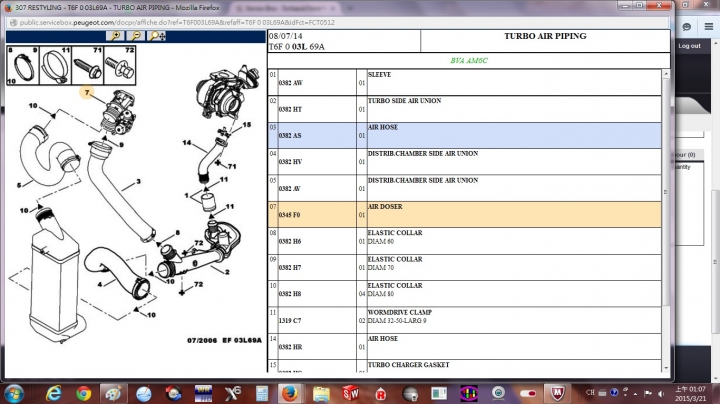The width and height of the screenshot is (720, 404).
Task: Switch to the Firefox taskbar button
Action: [x=289, y=393]
